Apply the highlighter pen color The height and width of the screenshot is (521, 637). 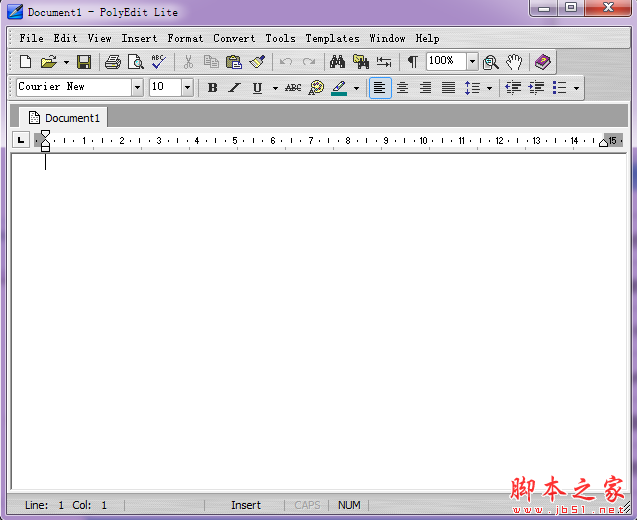tap(339, 87)
